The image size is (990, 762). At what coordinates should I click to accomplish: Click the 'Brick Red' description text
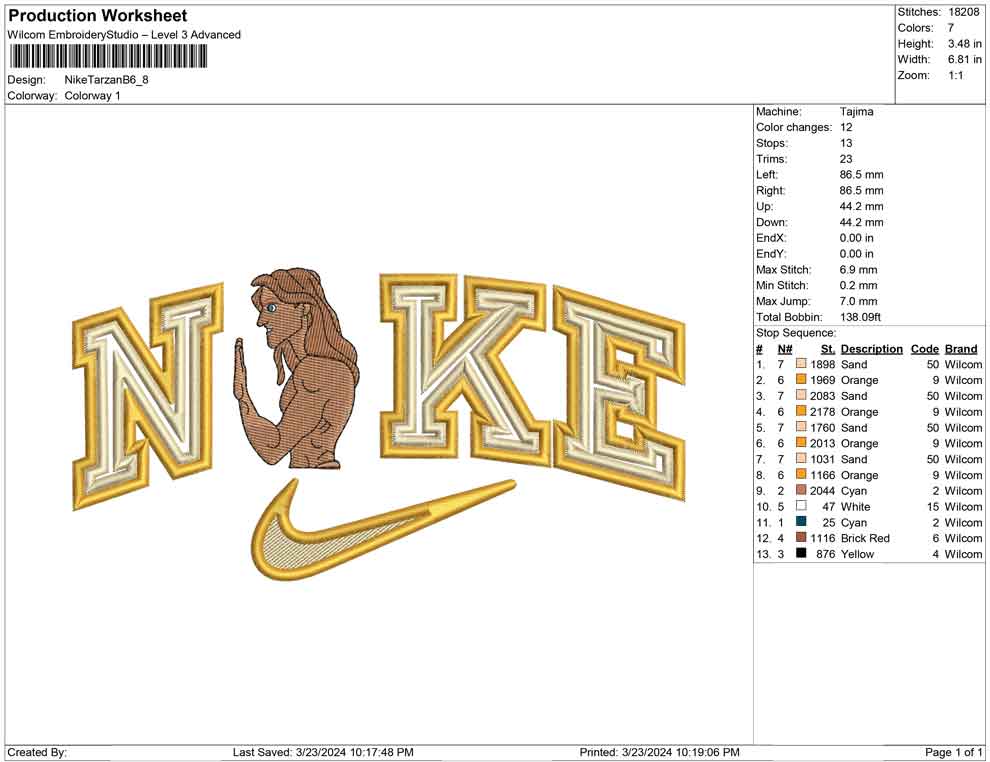click(865, 538)
